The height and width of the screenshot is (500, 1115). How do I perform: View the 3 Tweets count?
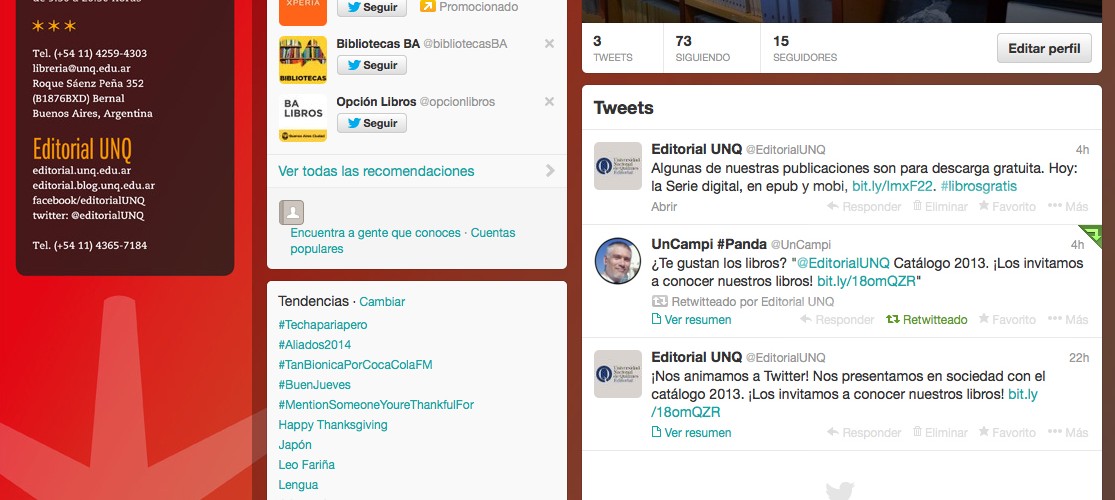pos(613,48)
